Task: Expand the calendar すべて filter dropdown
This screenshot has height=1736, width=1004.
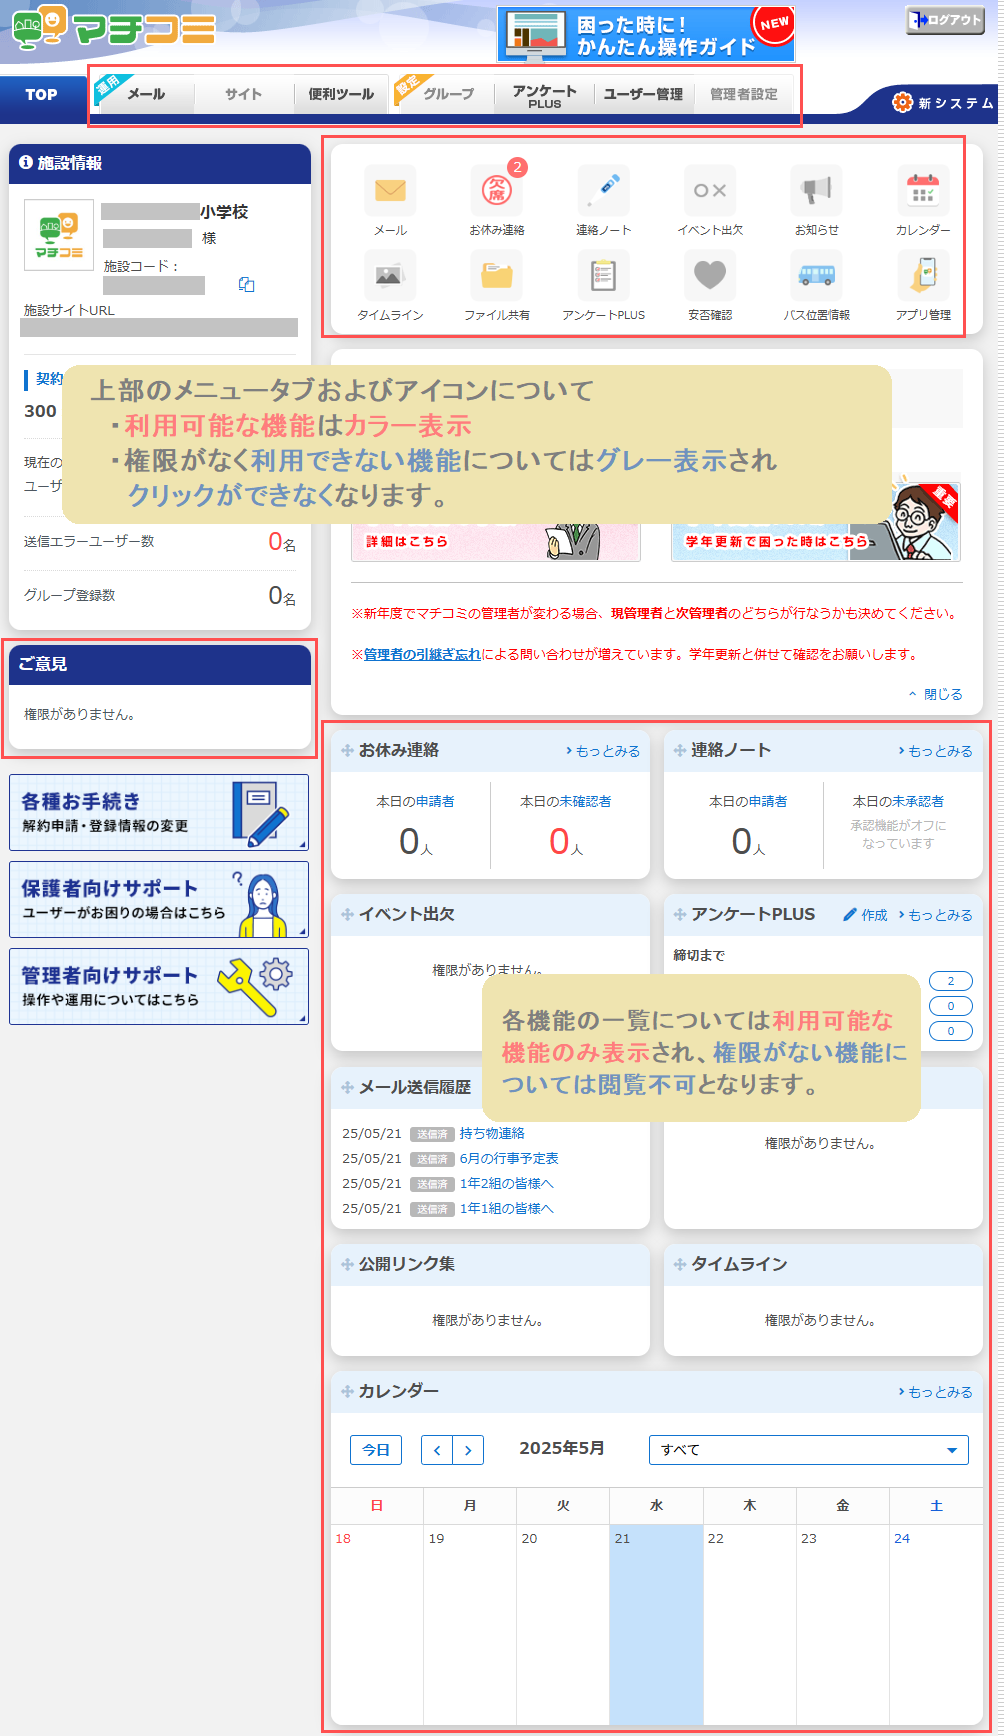Action: pos(808,1450)
